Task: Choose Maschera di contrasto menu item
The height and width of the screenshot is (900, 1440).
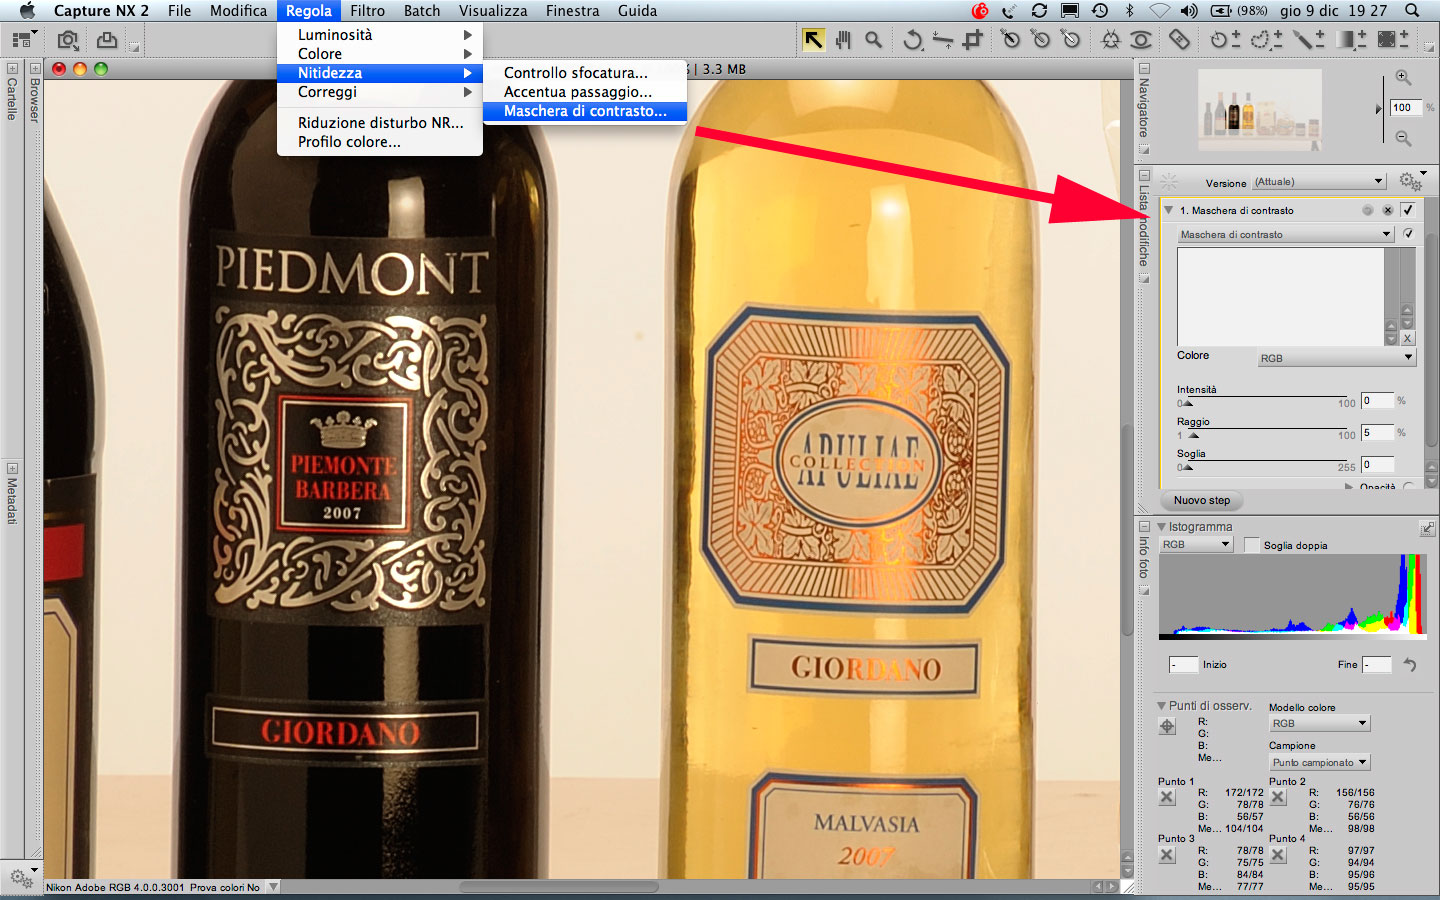Action: [585, 111]
